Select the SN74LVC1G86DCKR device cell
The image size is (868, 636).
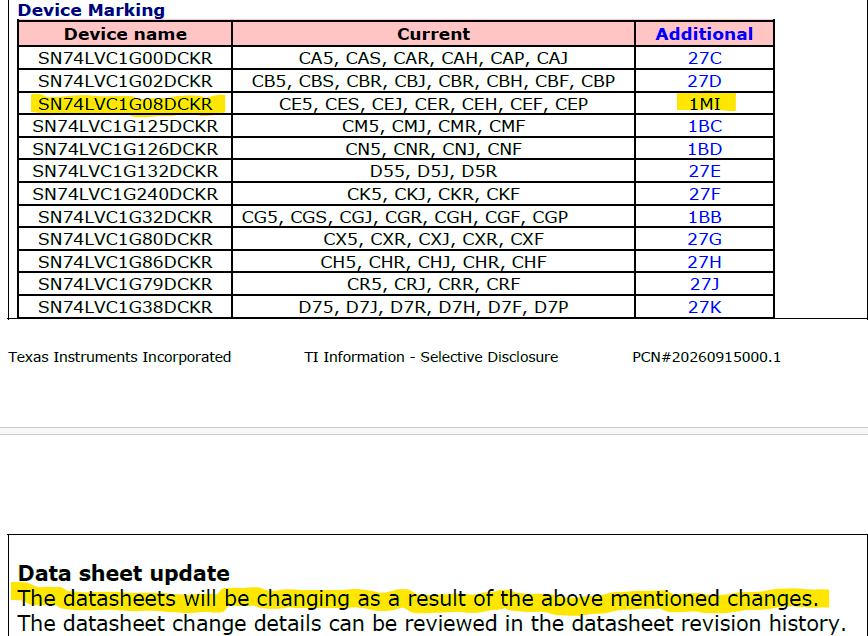click(x=125, y=262)
